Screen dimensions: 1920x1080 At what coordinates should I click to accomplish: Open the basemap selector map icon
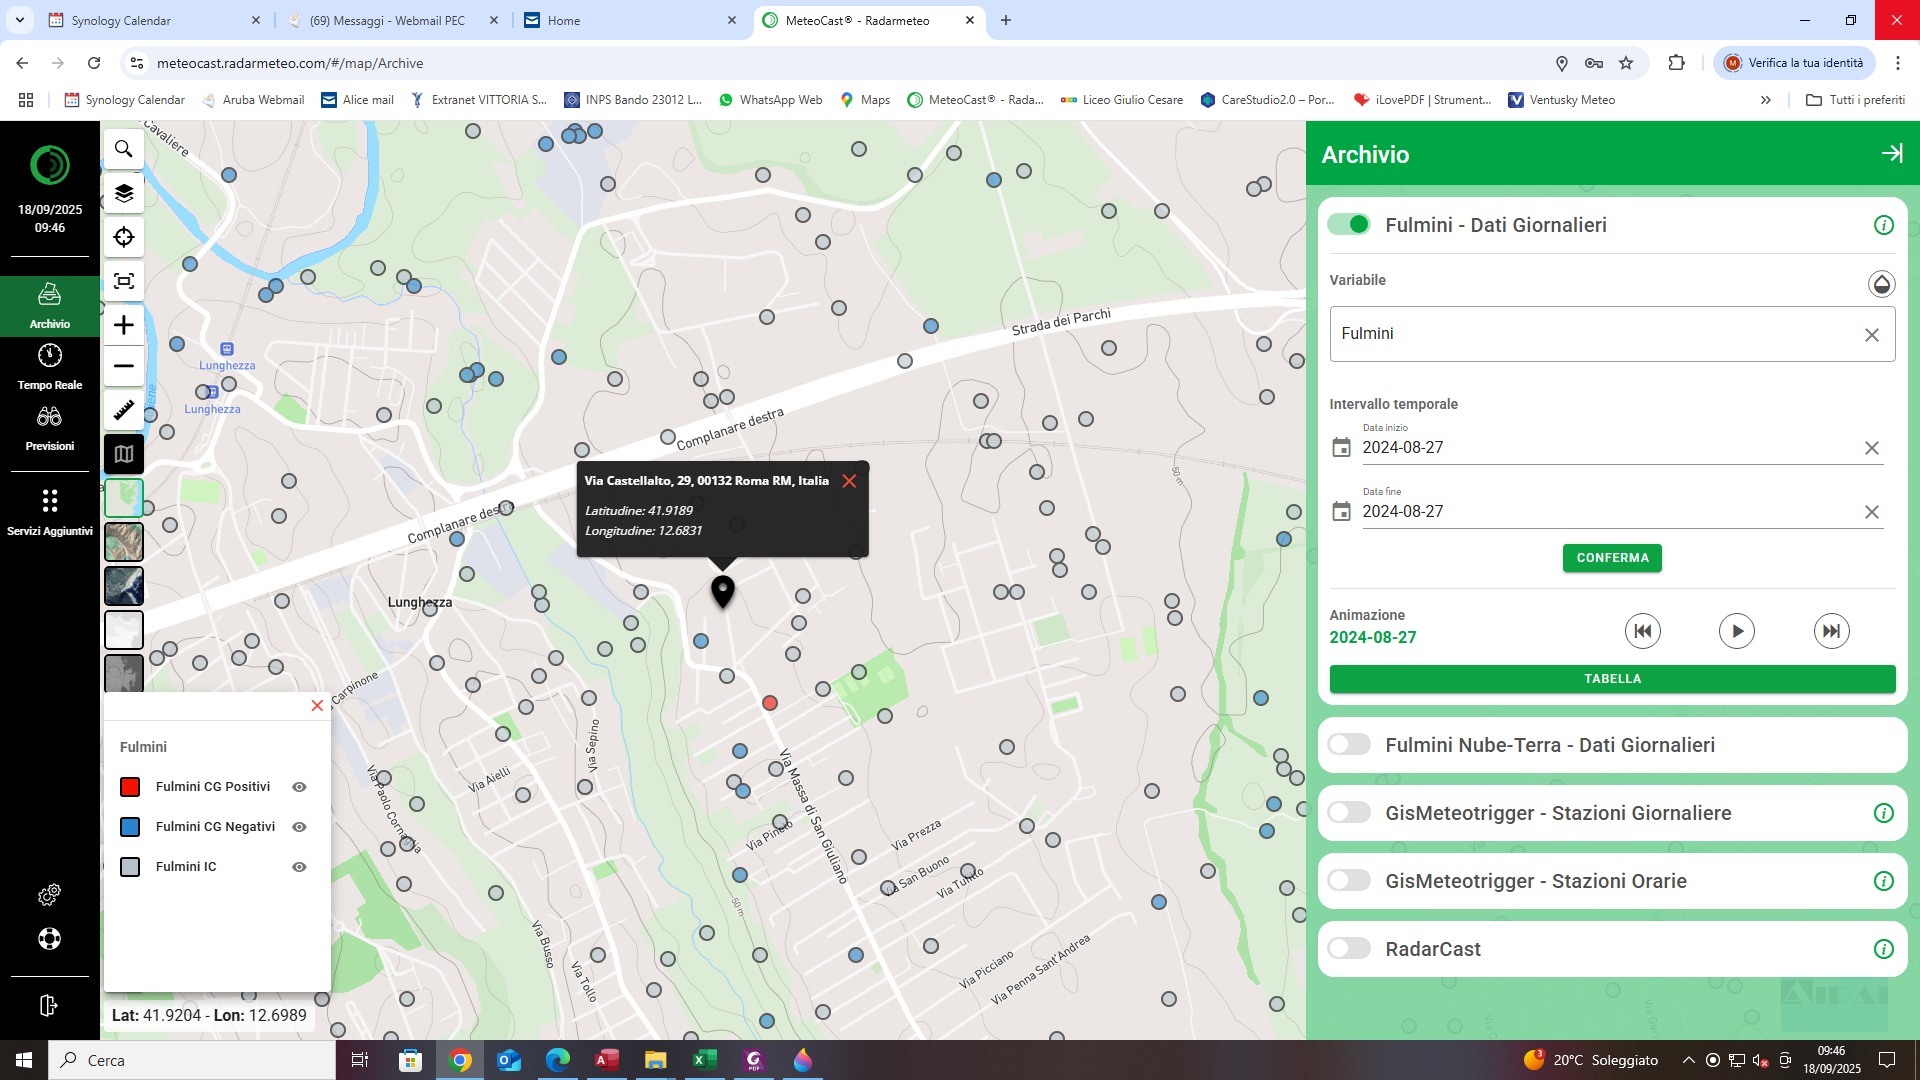(x=124, y=454)
